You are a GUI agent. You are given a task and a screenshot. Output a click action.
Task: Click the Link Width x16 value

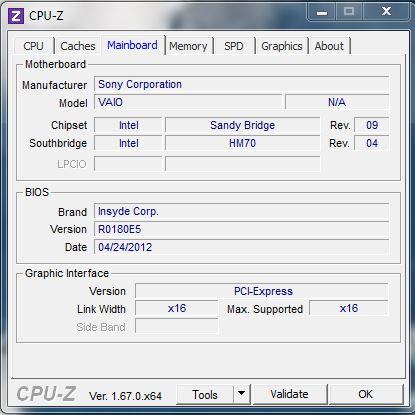coord(177,308)
